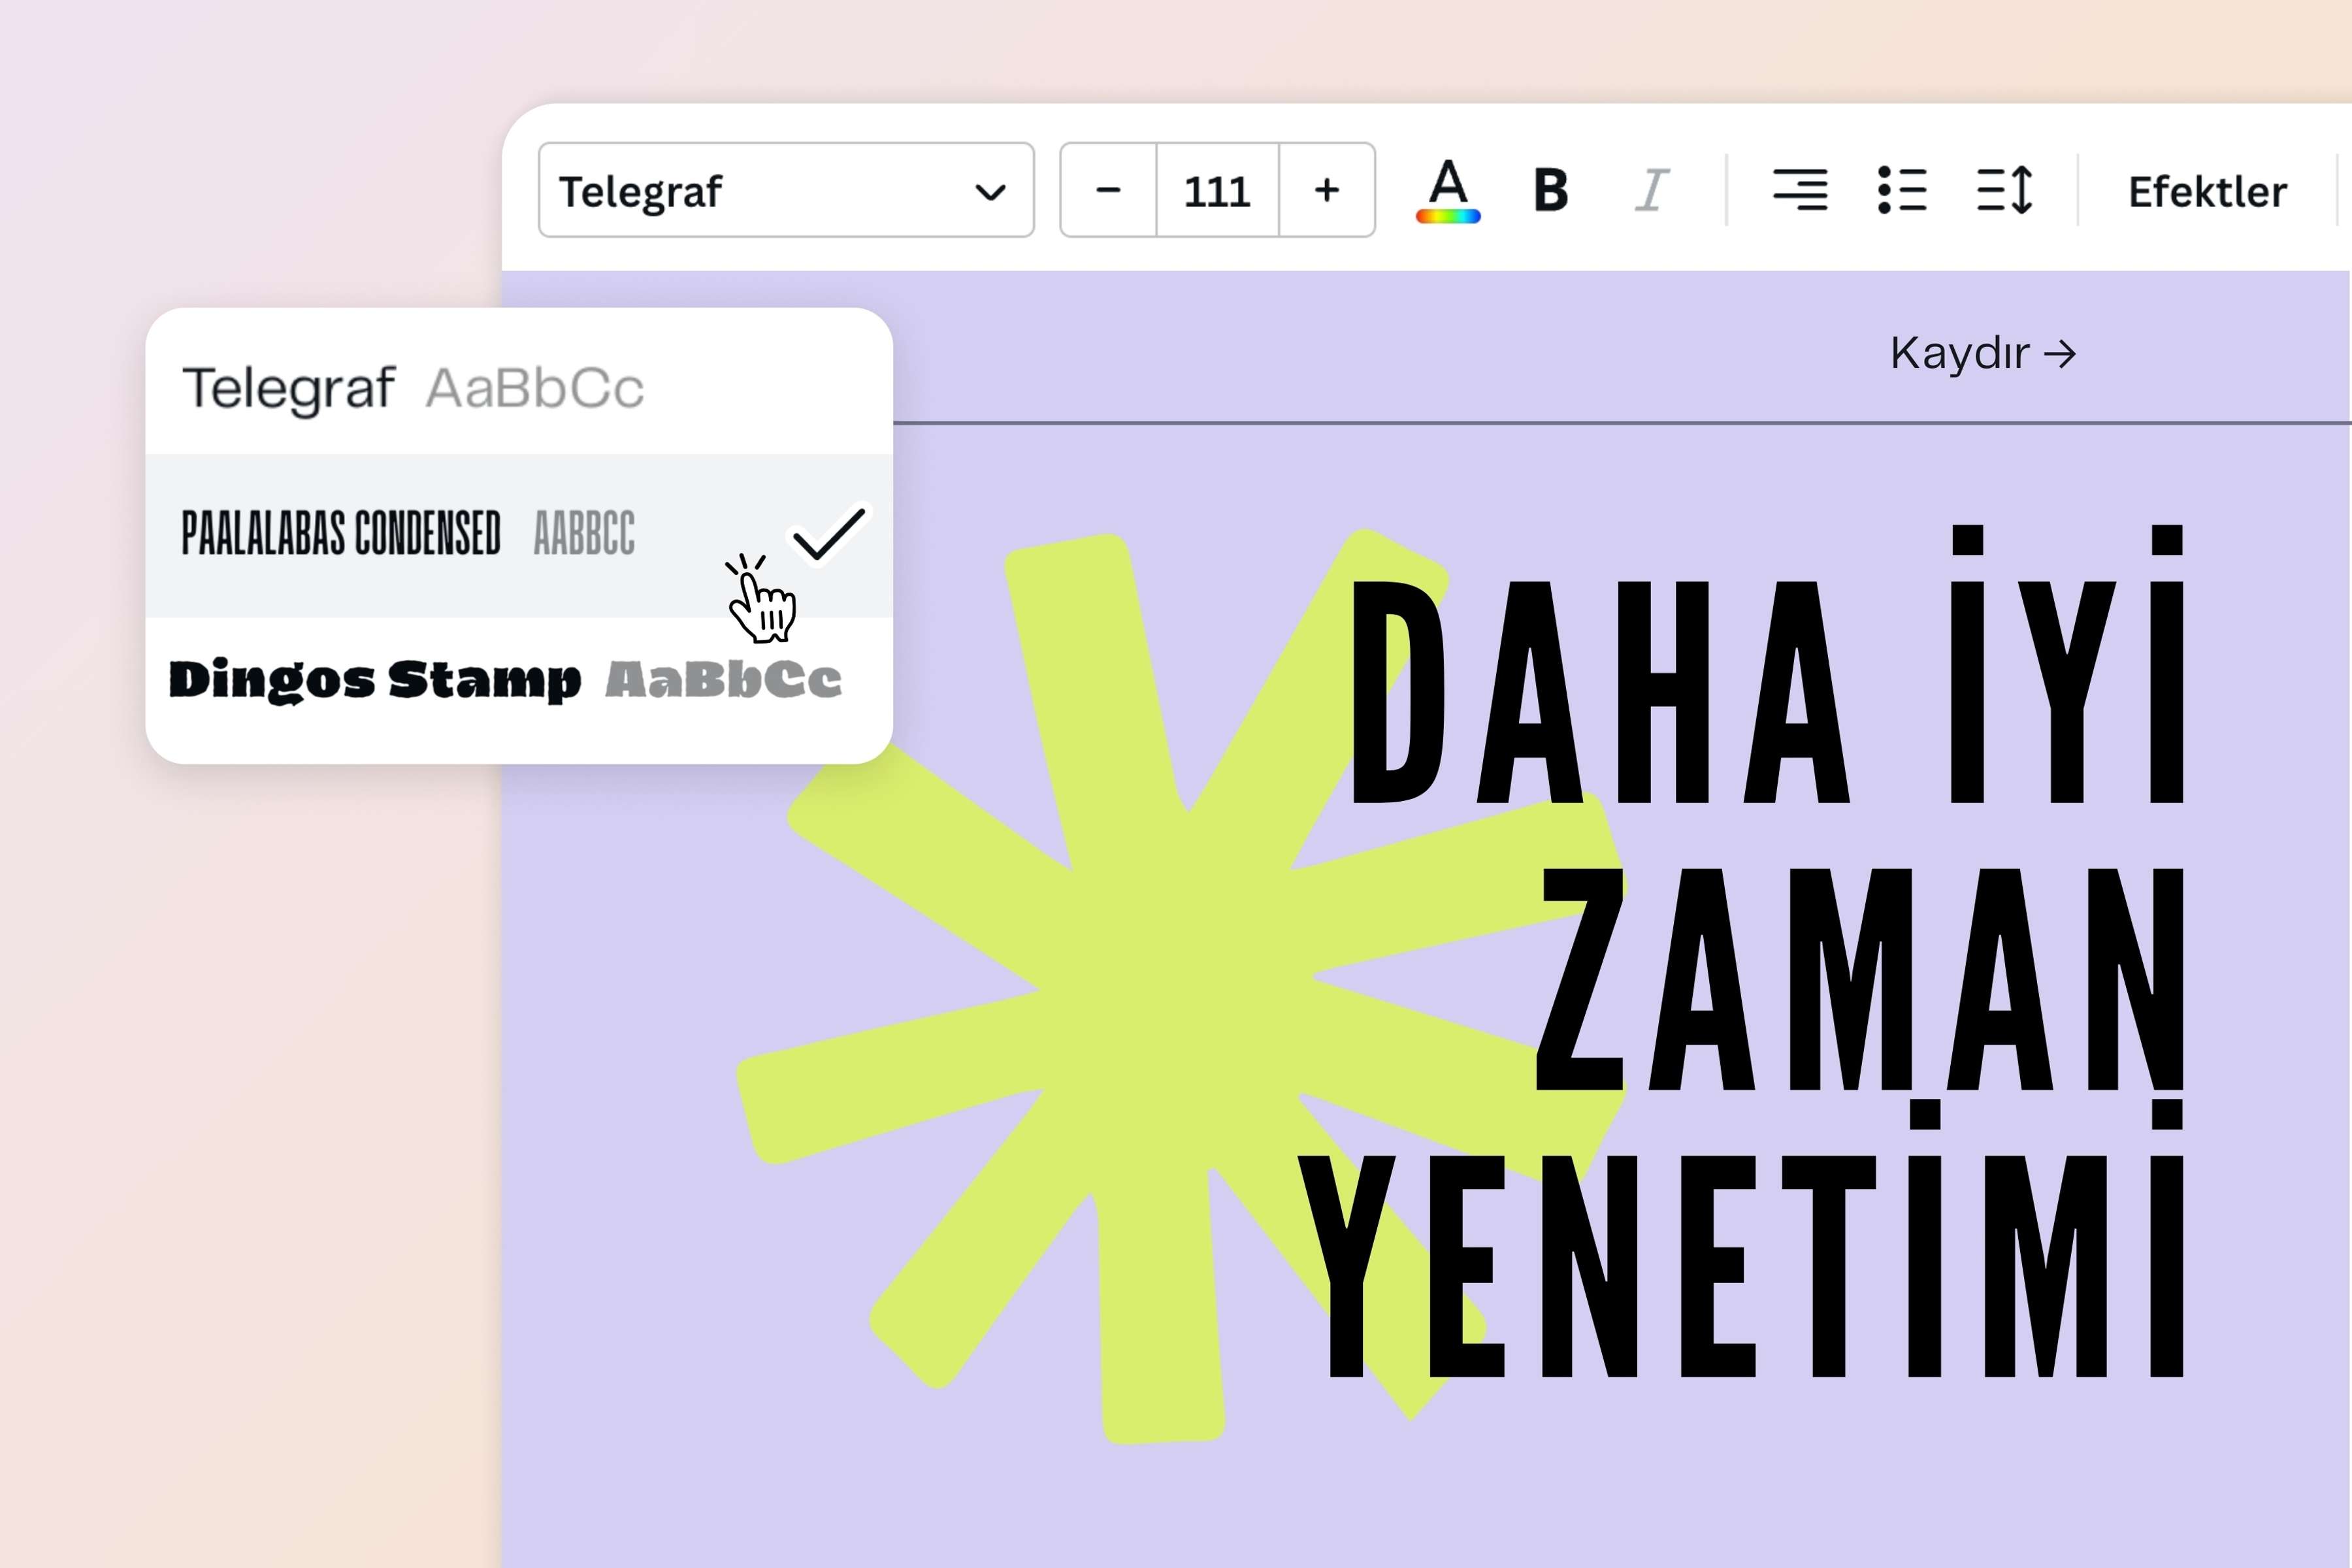
Task: Apply bulleted list formatting
Action: (1902, 190)
